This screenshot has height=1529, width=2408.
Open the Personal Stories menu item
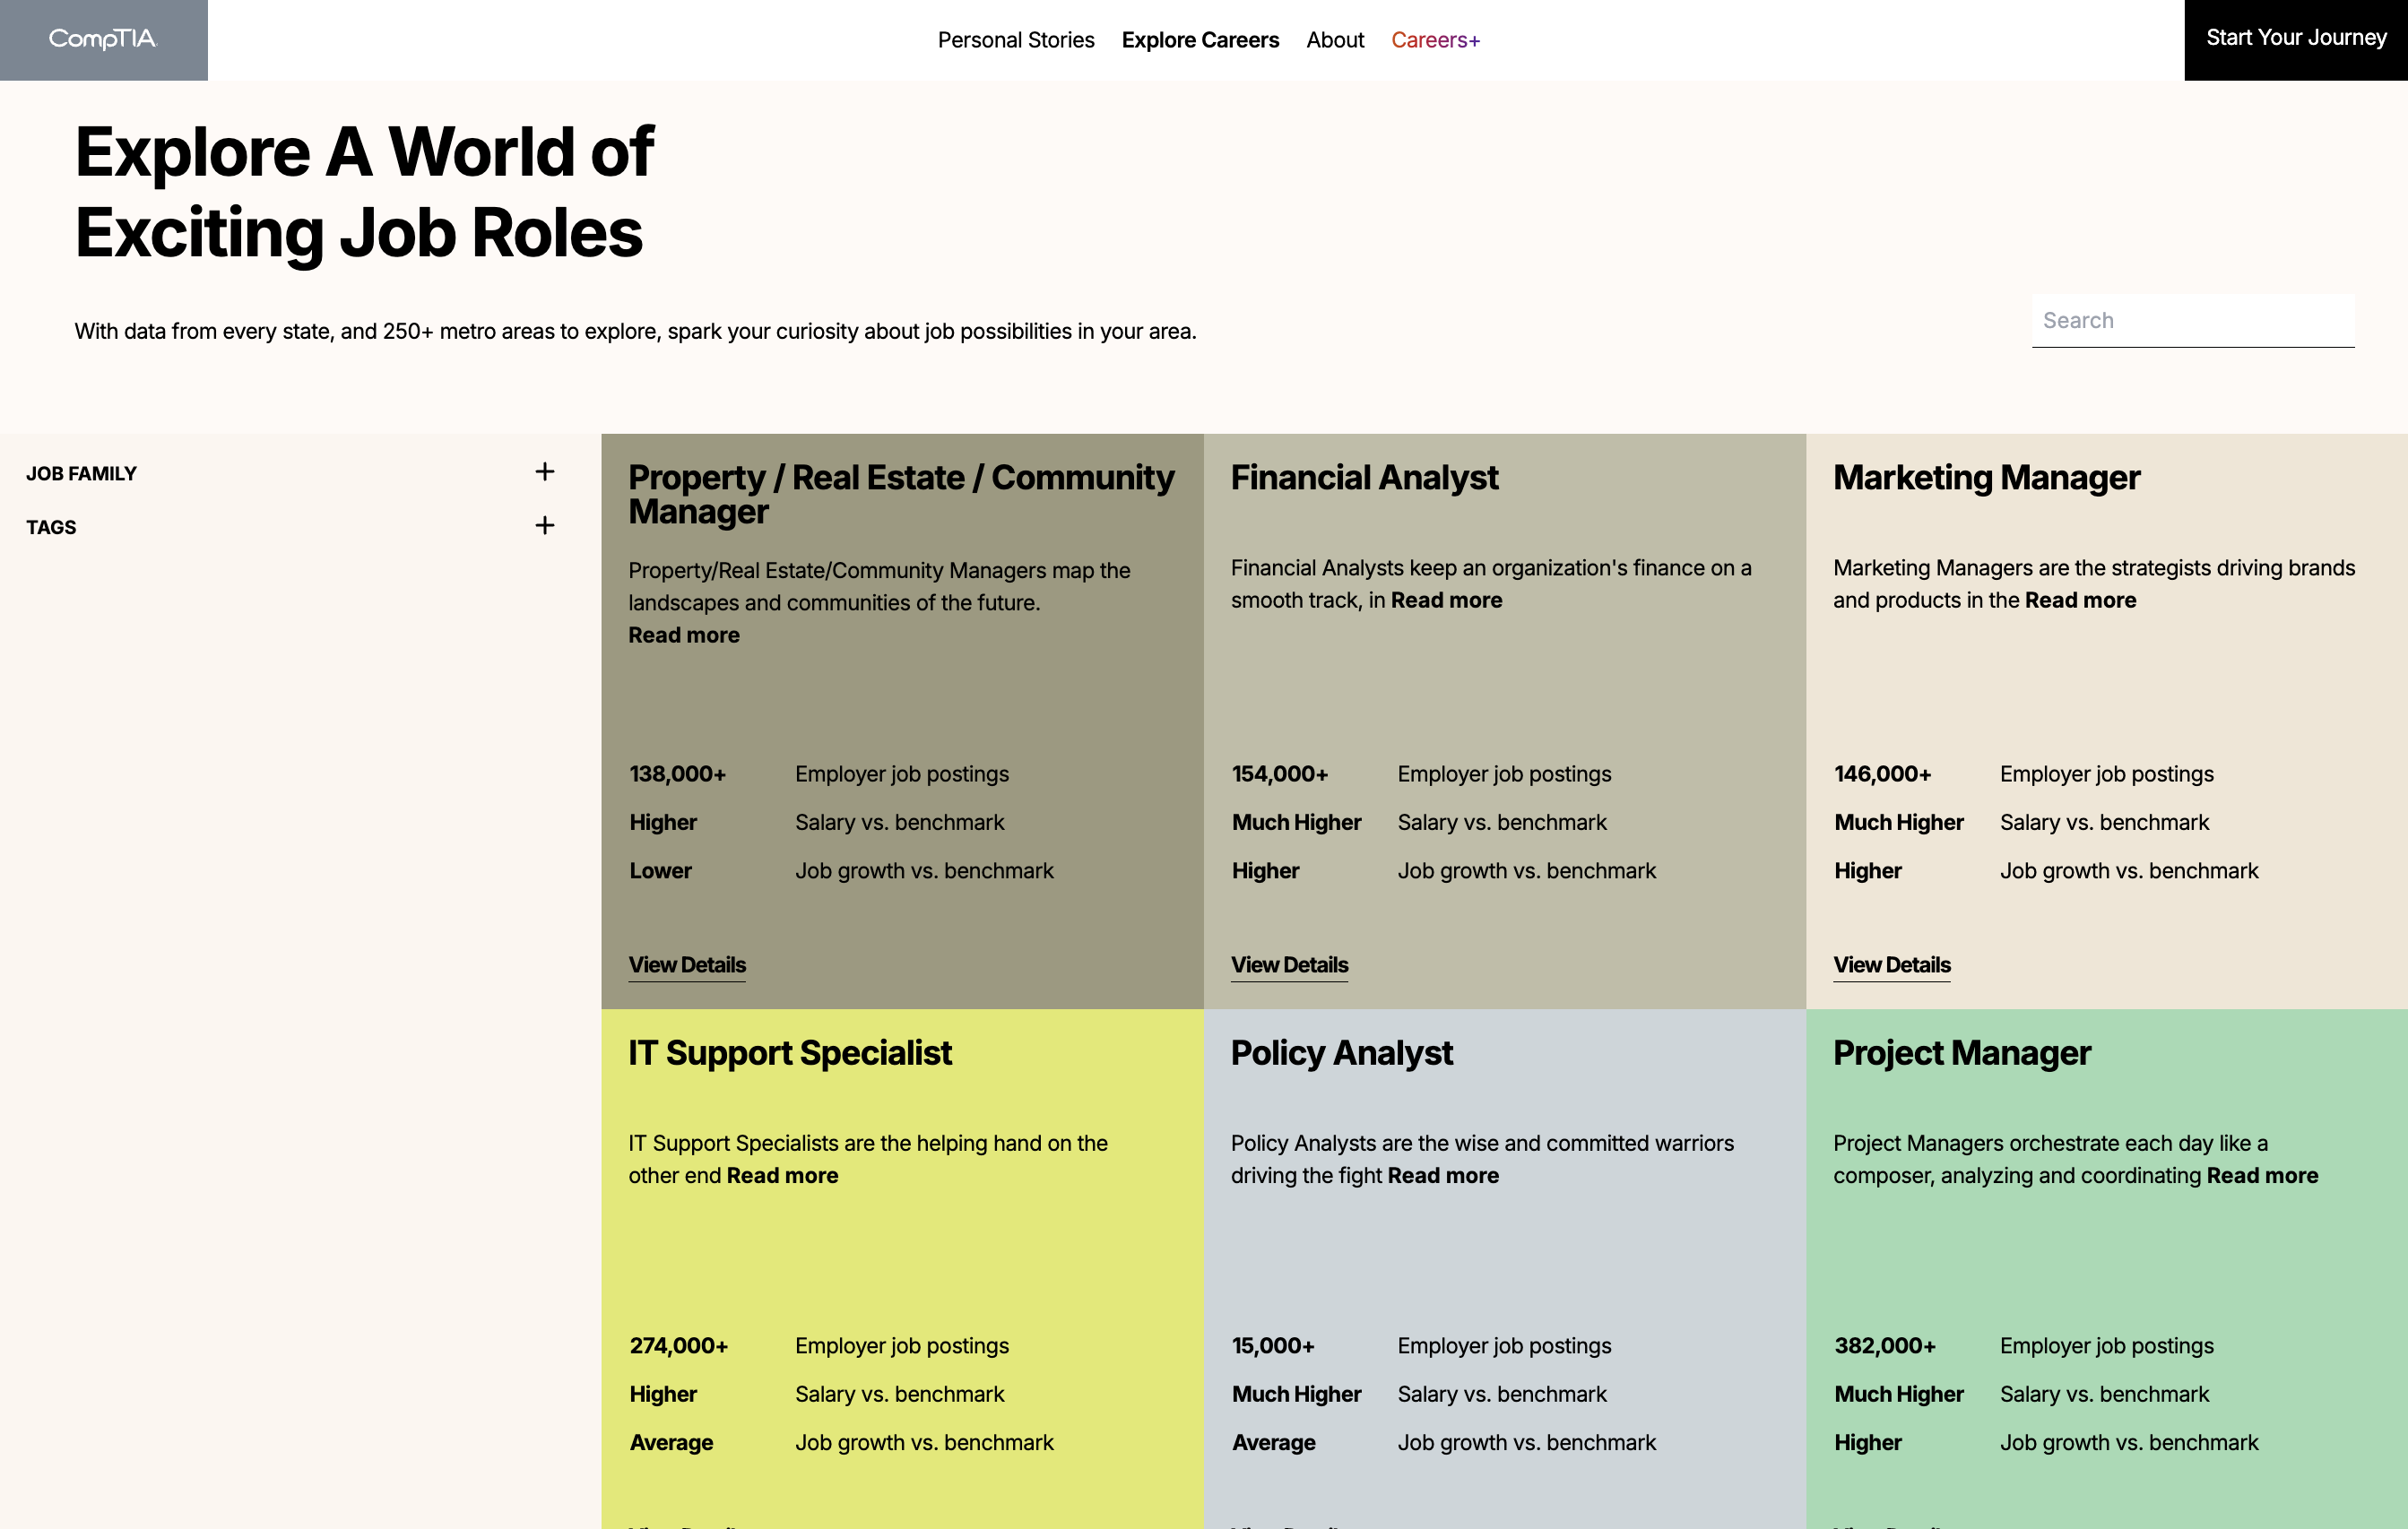point(1015,40)
